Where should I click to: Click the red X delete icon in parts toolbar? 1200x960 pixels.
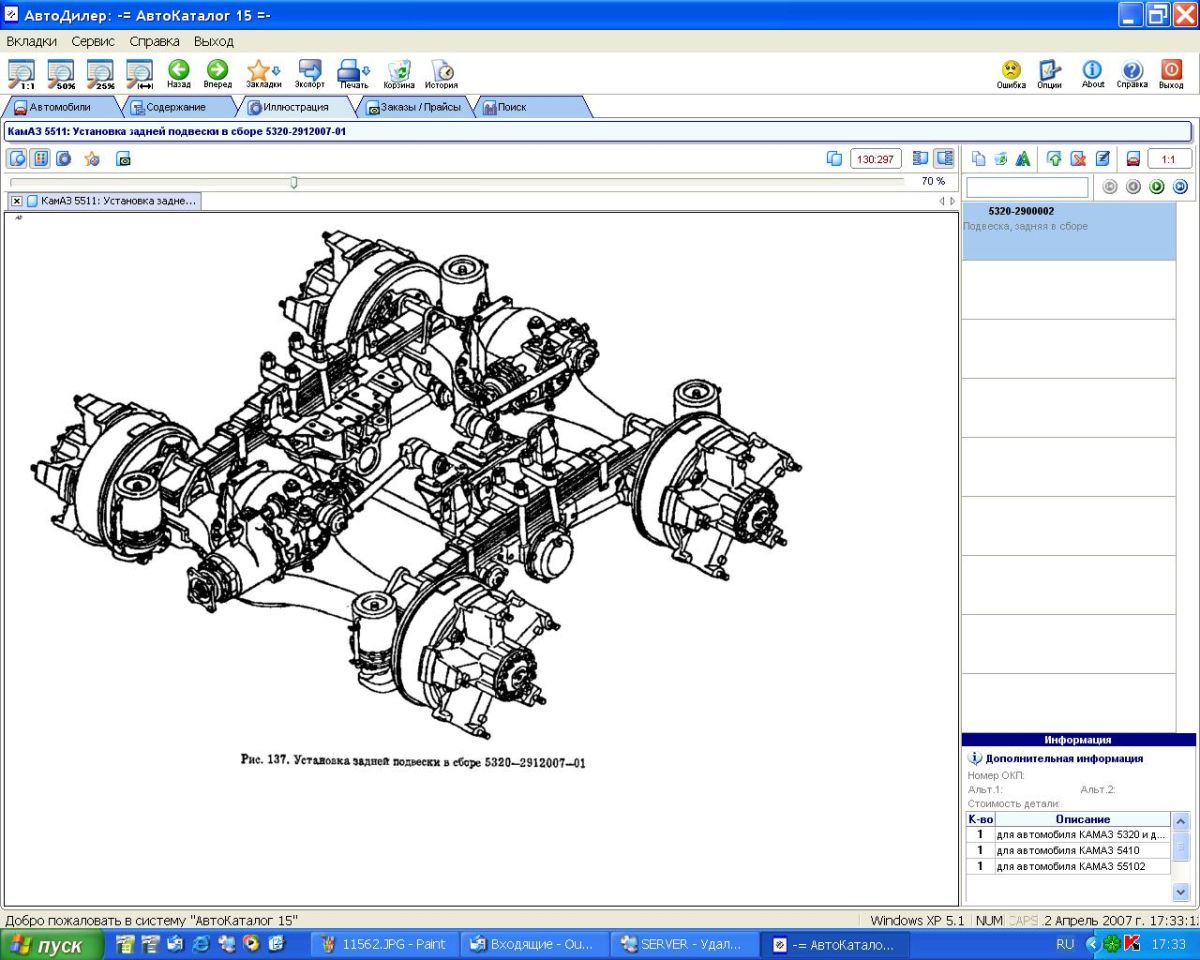(x=1078, y=158)
